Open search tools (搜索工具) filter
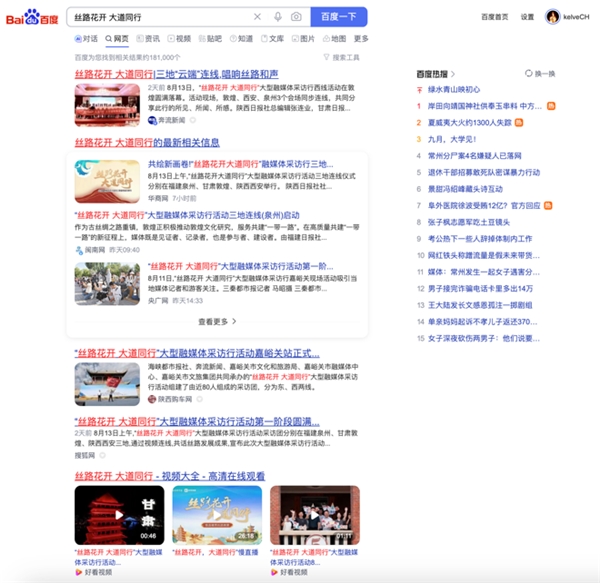 [x=346, y=57]
